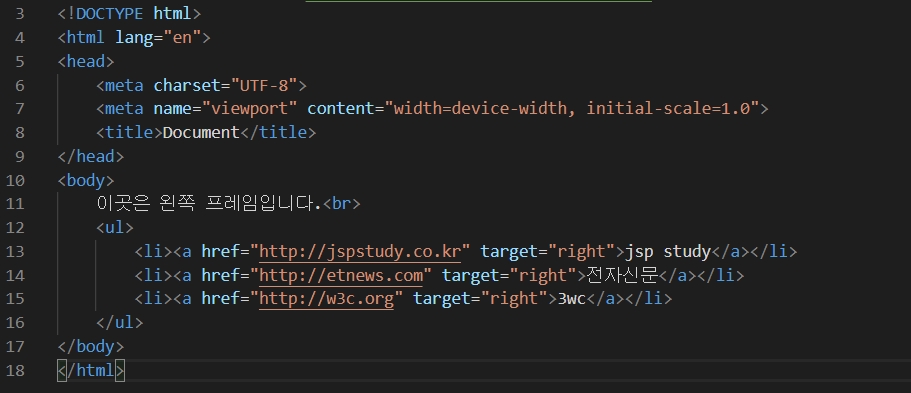Click line number 12 in the gutter
This screenshot has height=393, width=911.
[x=15, y=227]
